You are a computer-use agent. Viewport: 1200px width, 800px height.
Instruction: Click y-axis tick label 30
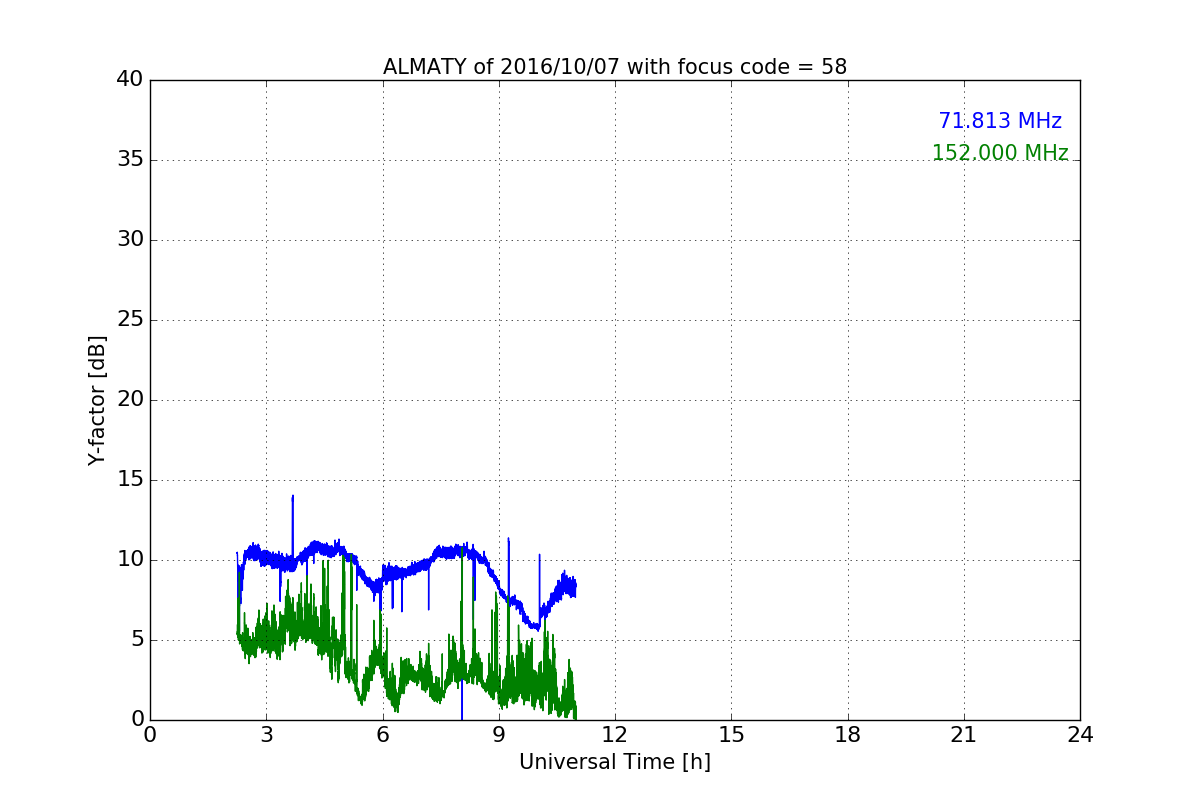[130, 240]
